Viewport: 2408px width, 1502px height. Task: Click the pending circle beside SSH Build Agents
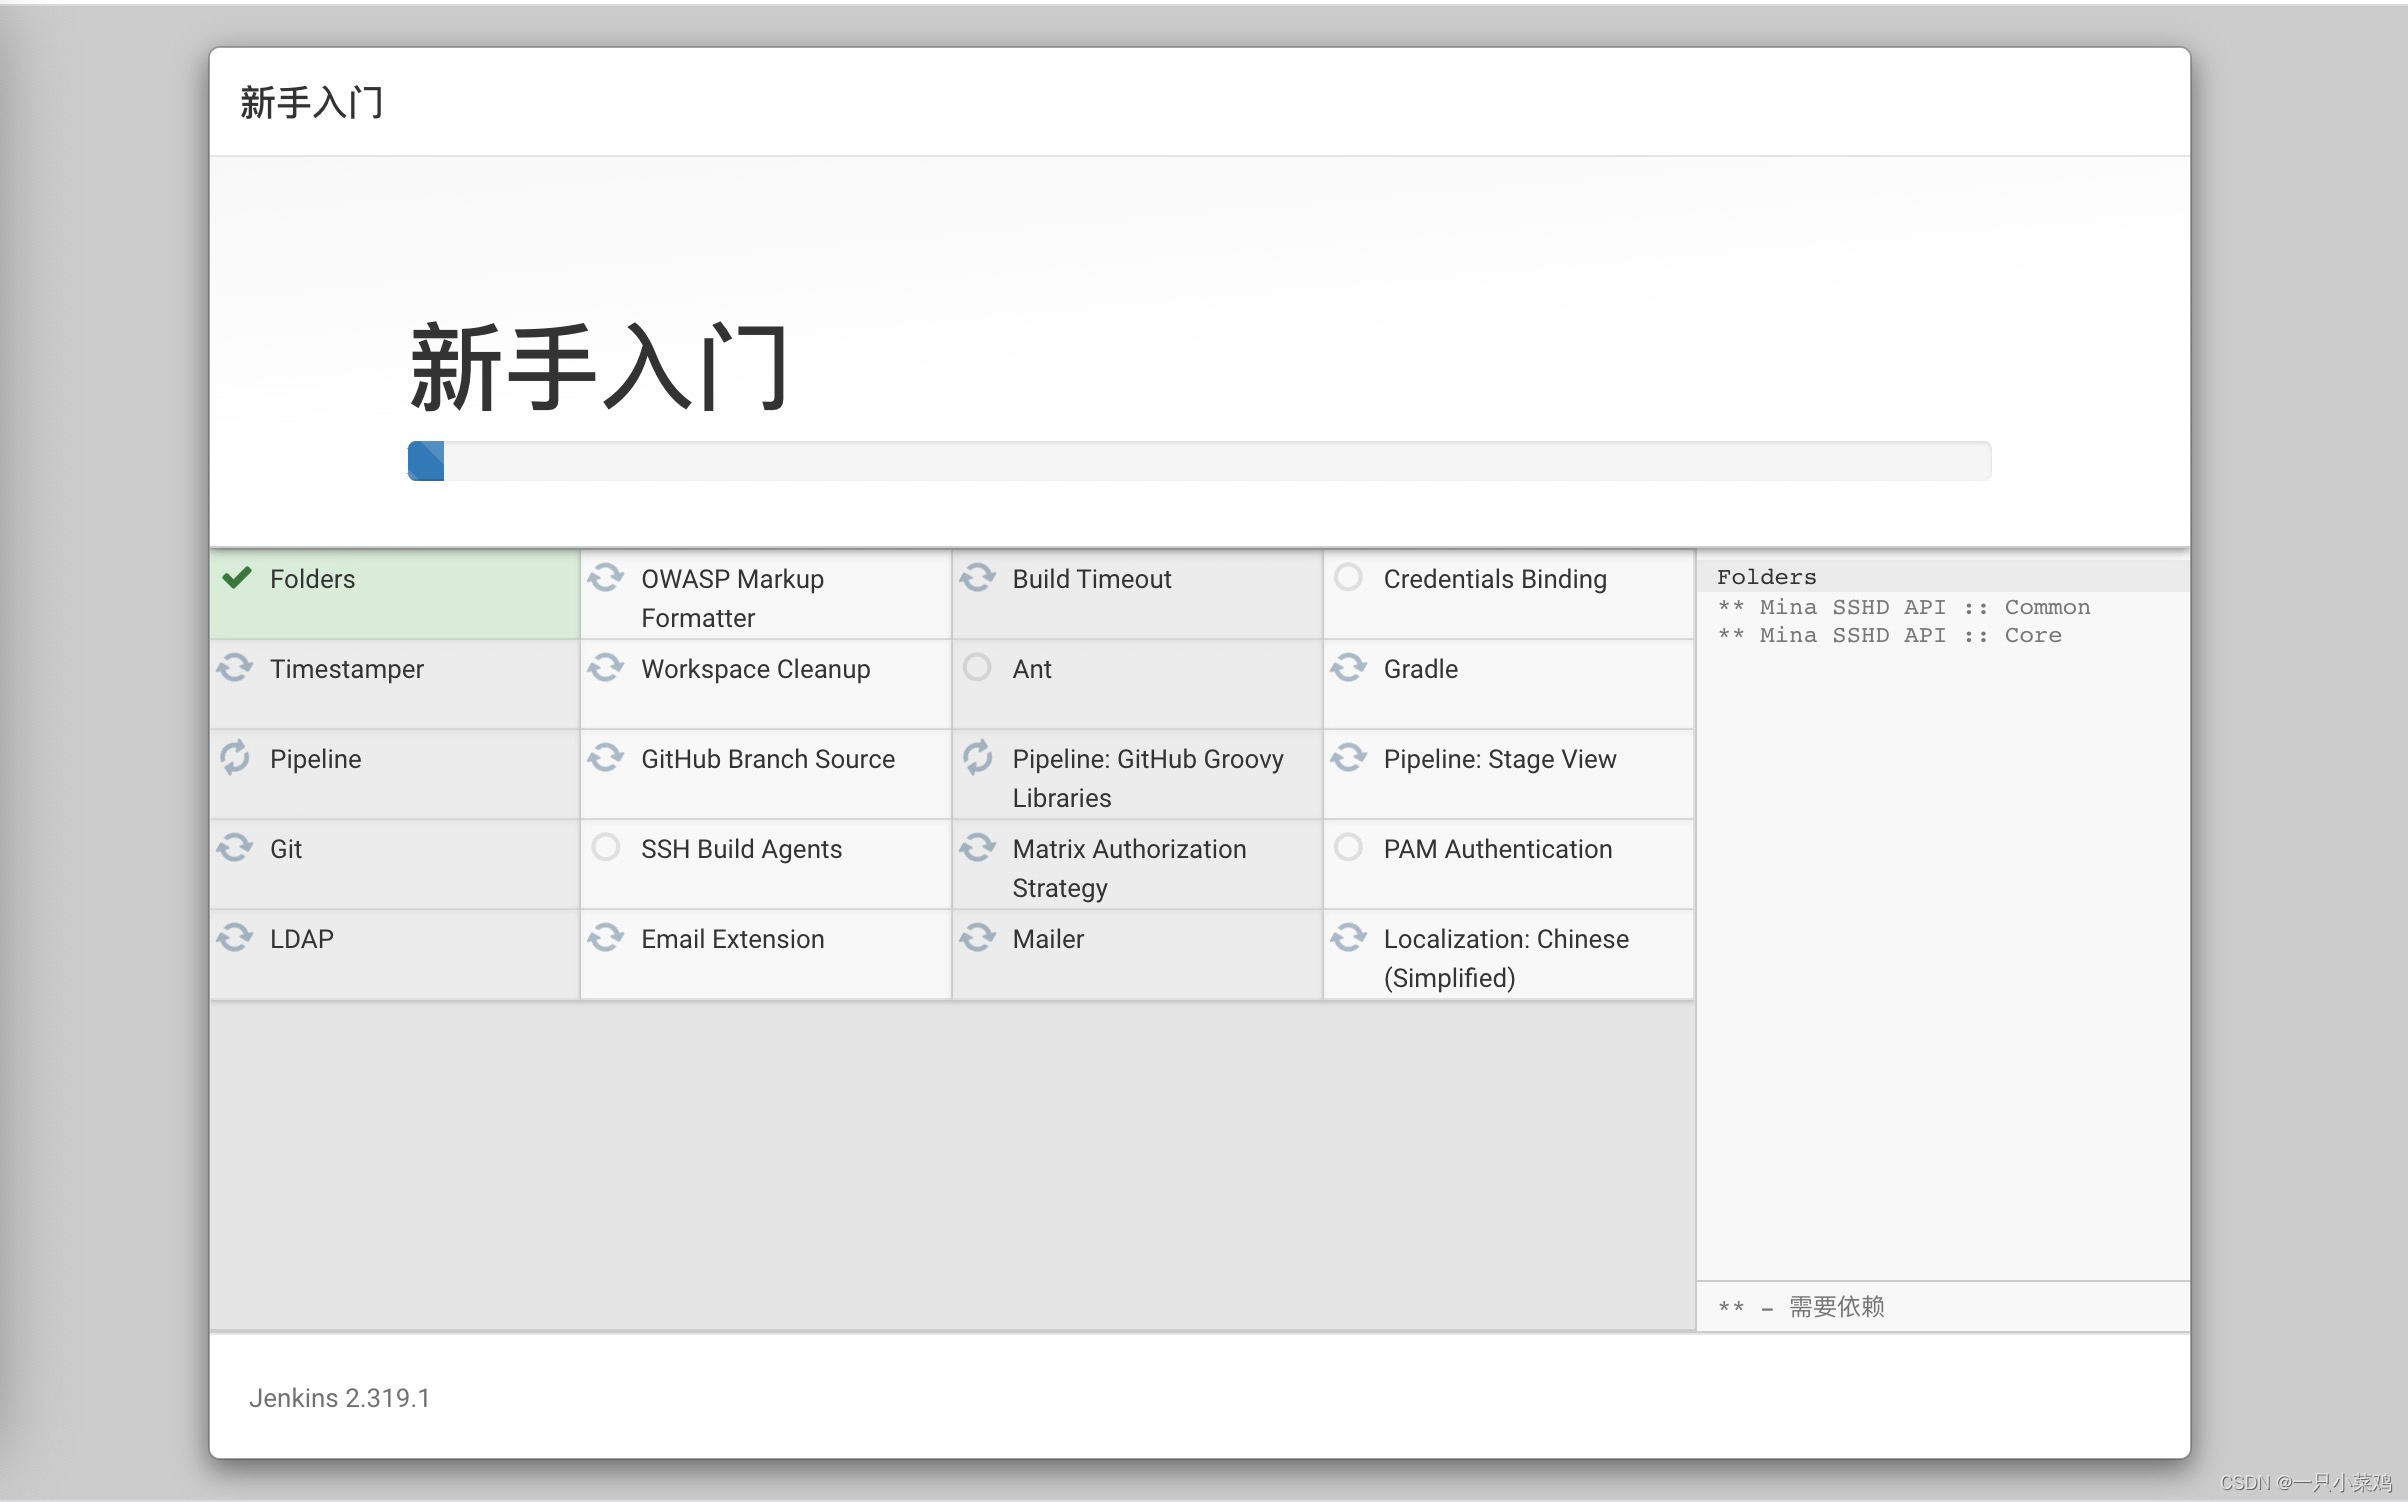point(606,848)
